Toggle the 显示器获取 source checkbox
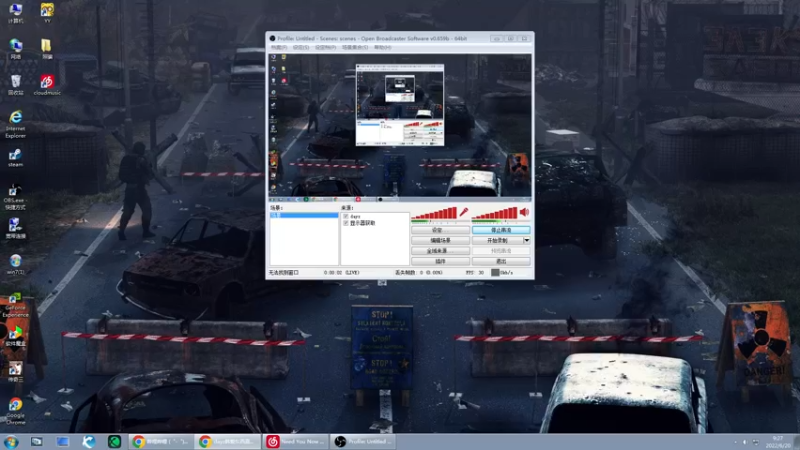Viewport: 800px width, 450px height. (x=346, y=223)
